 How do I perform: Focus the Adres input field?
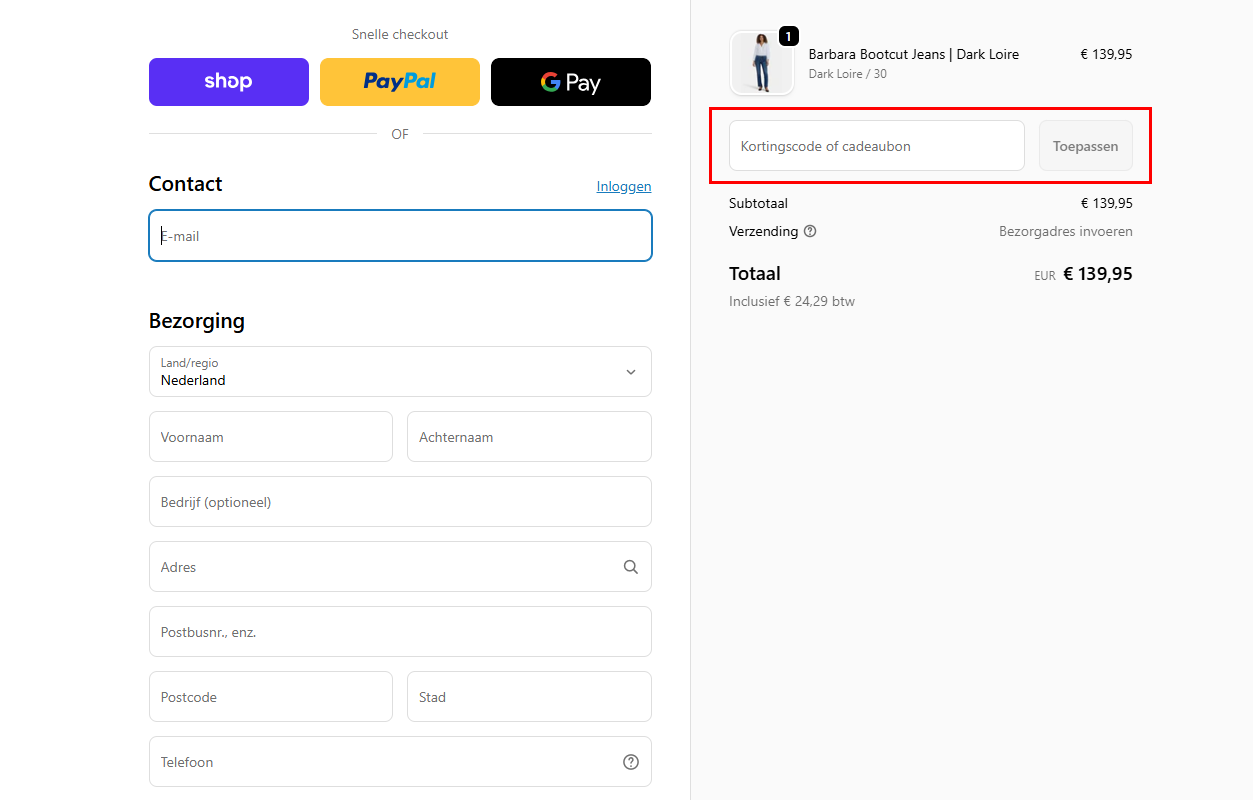(385, 567)
